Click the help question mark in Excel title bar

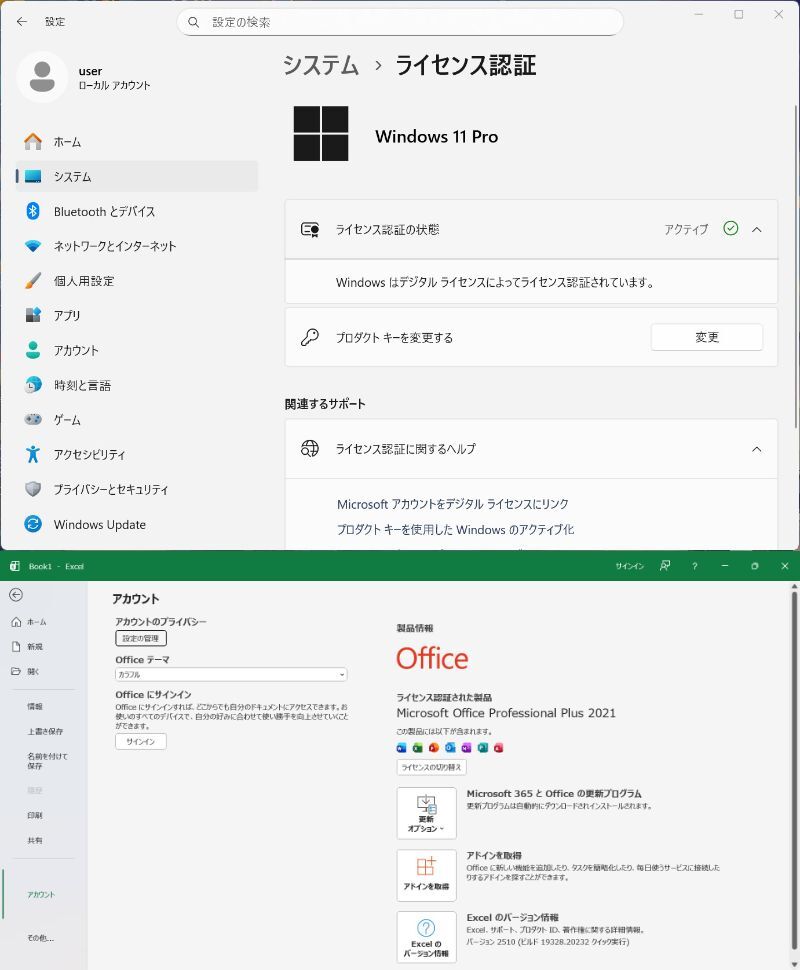[694, 566]
